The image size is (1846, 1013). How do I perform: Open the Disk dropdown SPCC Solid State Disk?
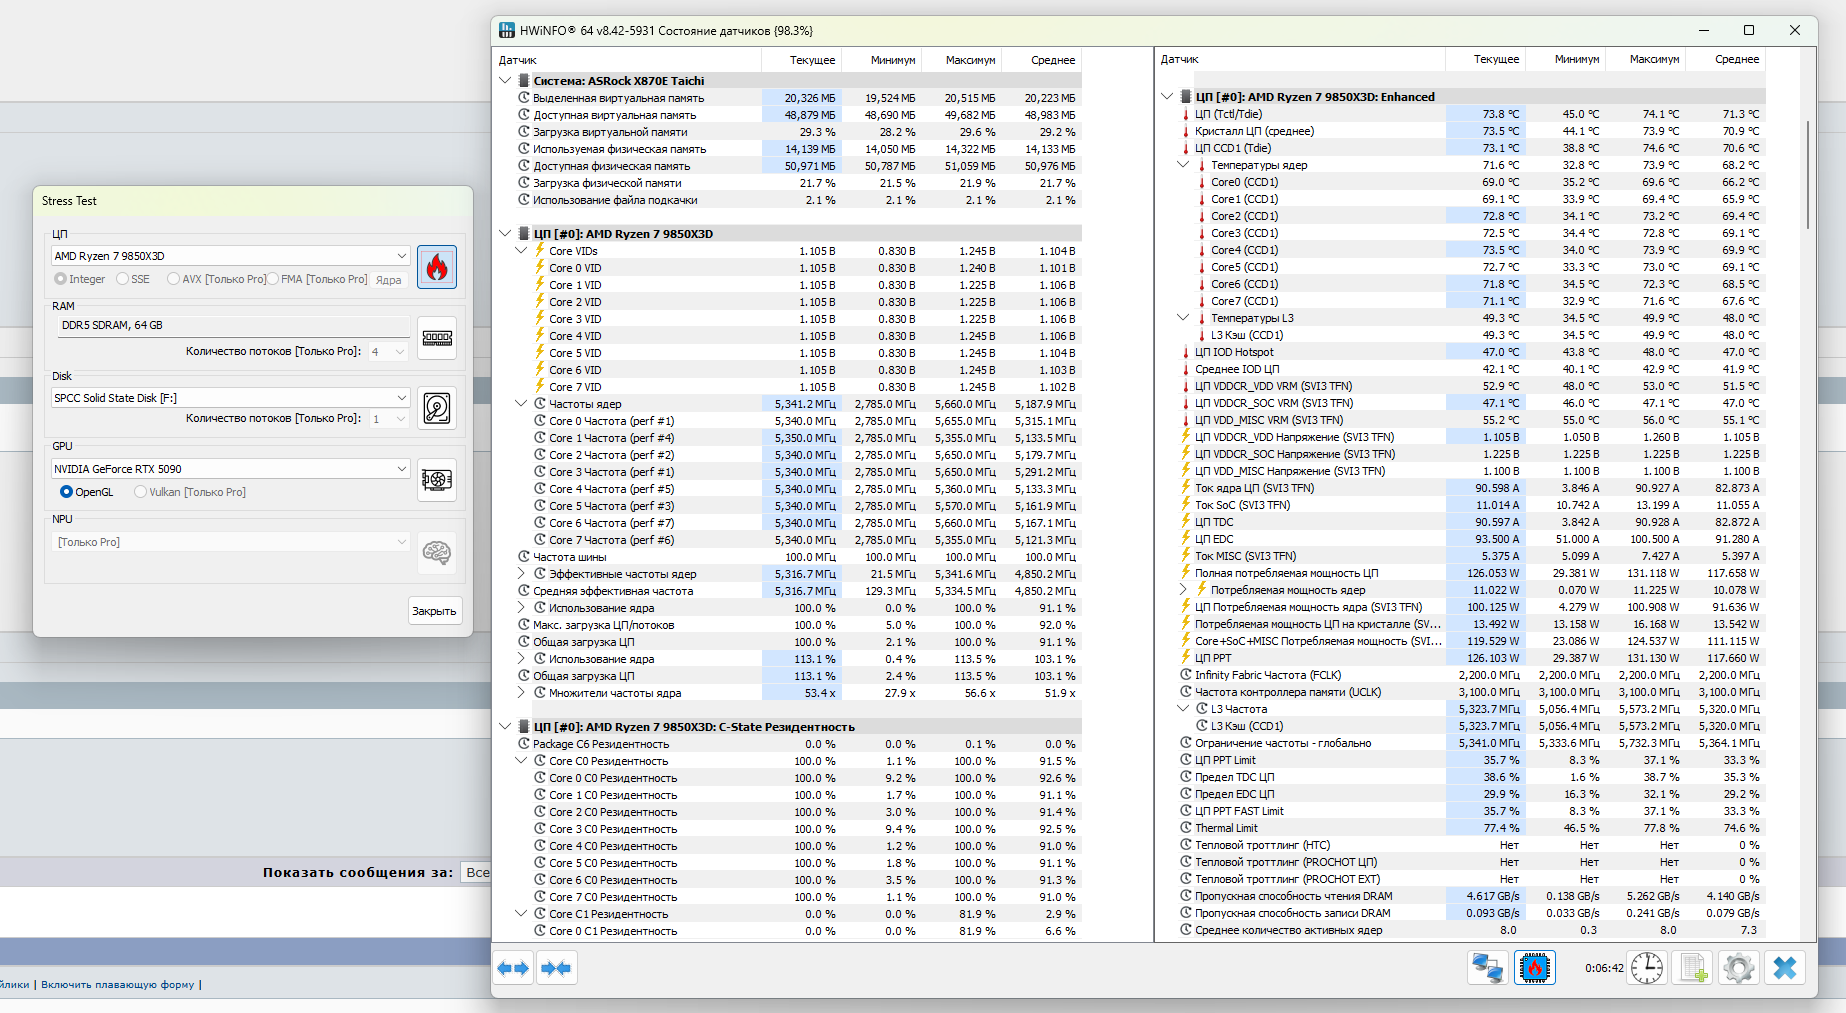[x=231, y=398]
